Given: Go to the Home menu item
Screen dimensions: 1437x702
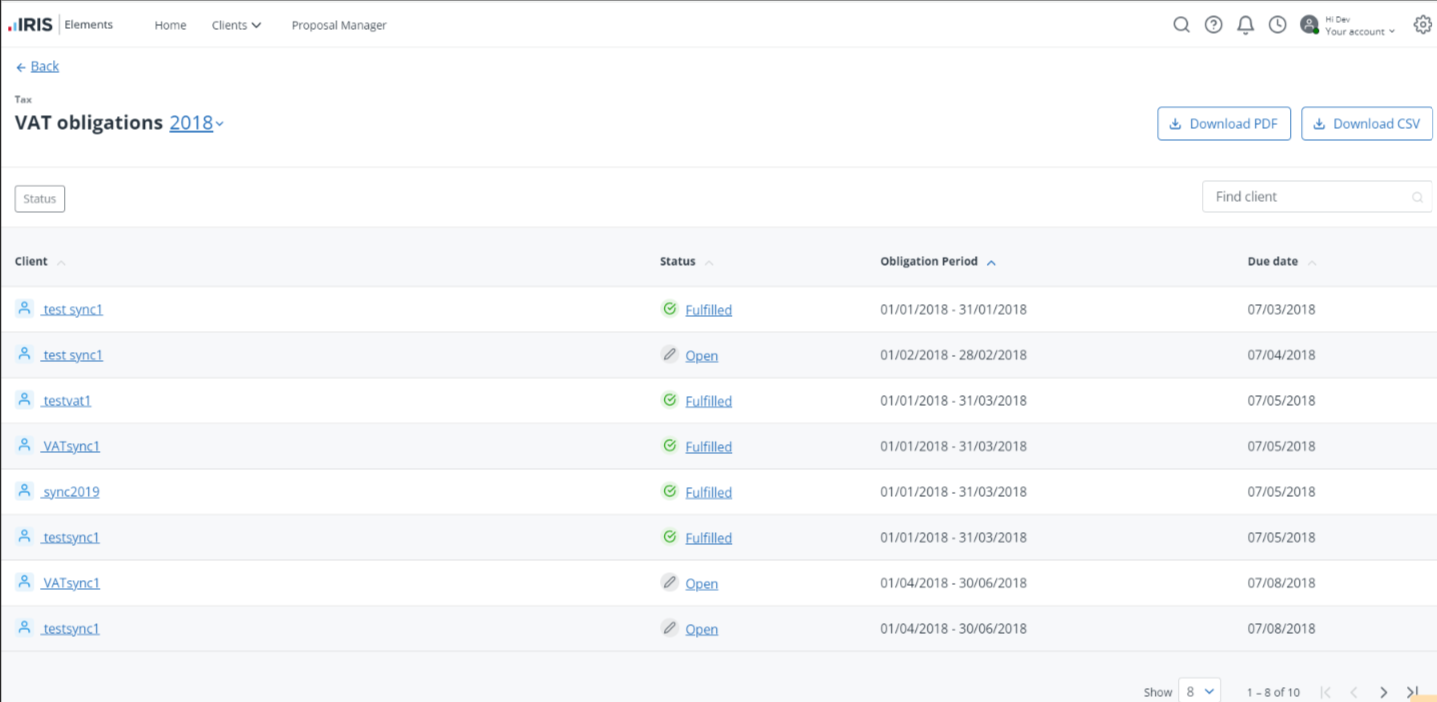Looking at the screenshot, I should pos(170,25).
